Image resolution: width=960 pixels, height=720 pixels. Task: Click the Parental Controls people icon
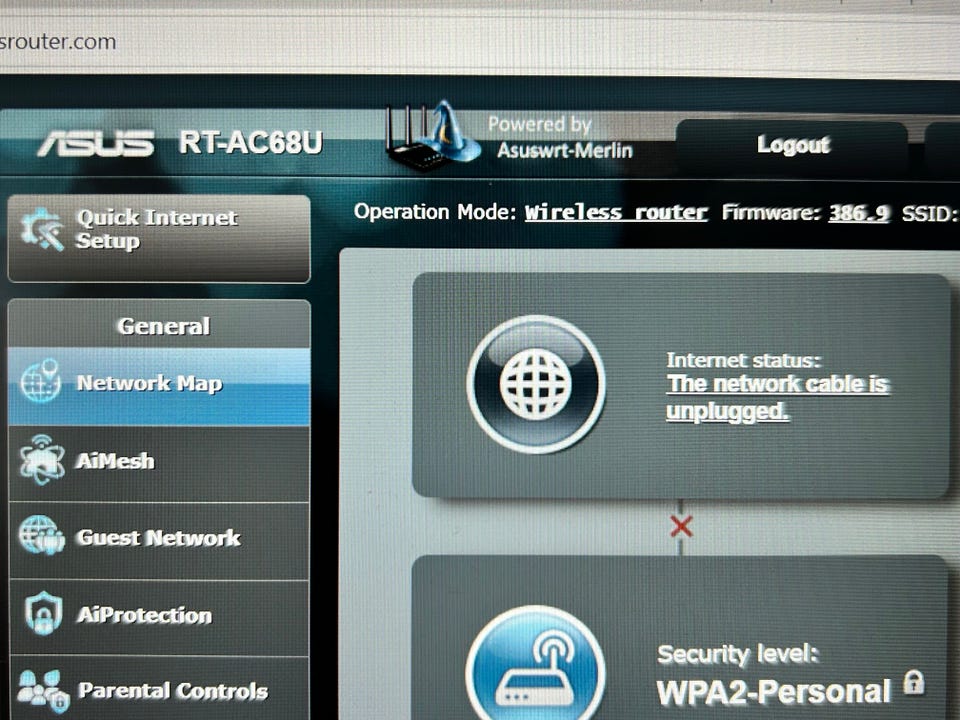(x=42, y=691)
